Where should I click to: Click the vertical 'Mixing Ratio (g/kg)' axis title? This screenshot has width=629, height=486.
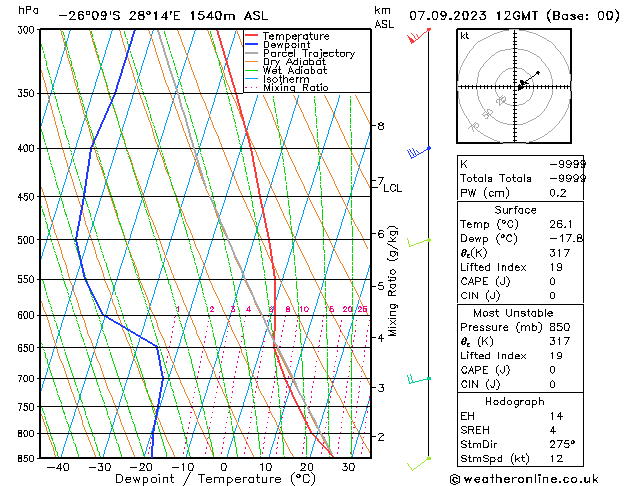click(393, 281)
